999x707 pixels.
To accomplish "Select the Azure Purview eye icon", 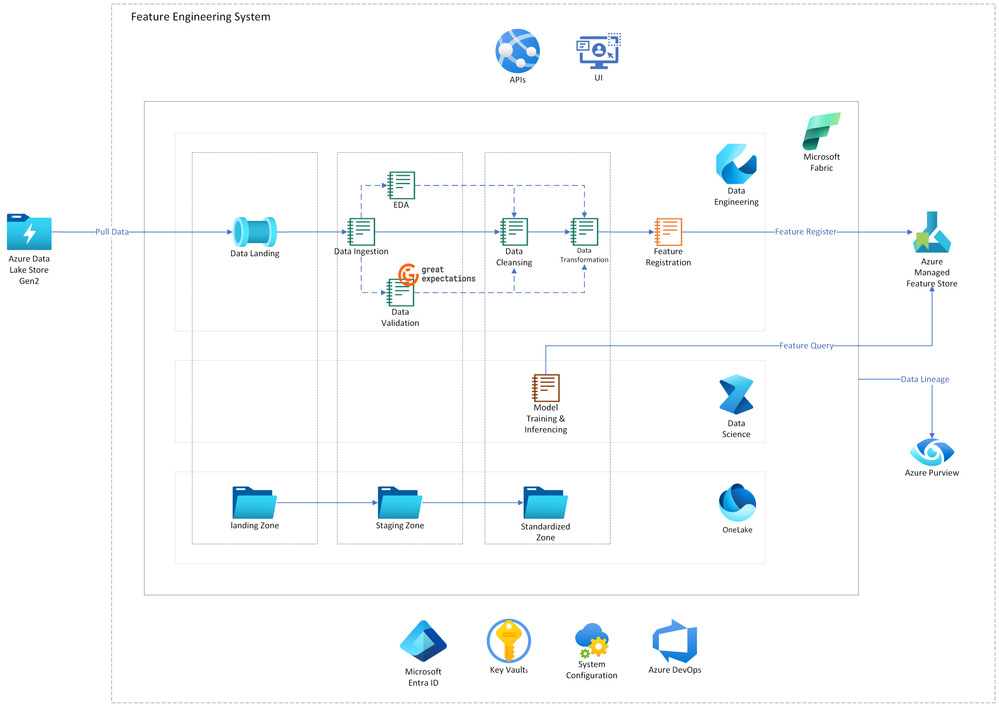I will point(931,452).
